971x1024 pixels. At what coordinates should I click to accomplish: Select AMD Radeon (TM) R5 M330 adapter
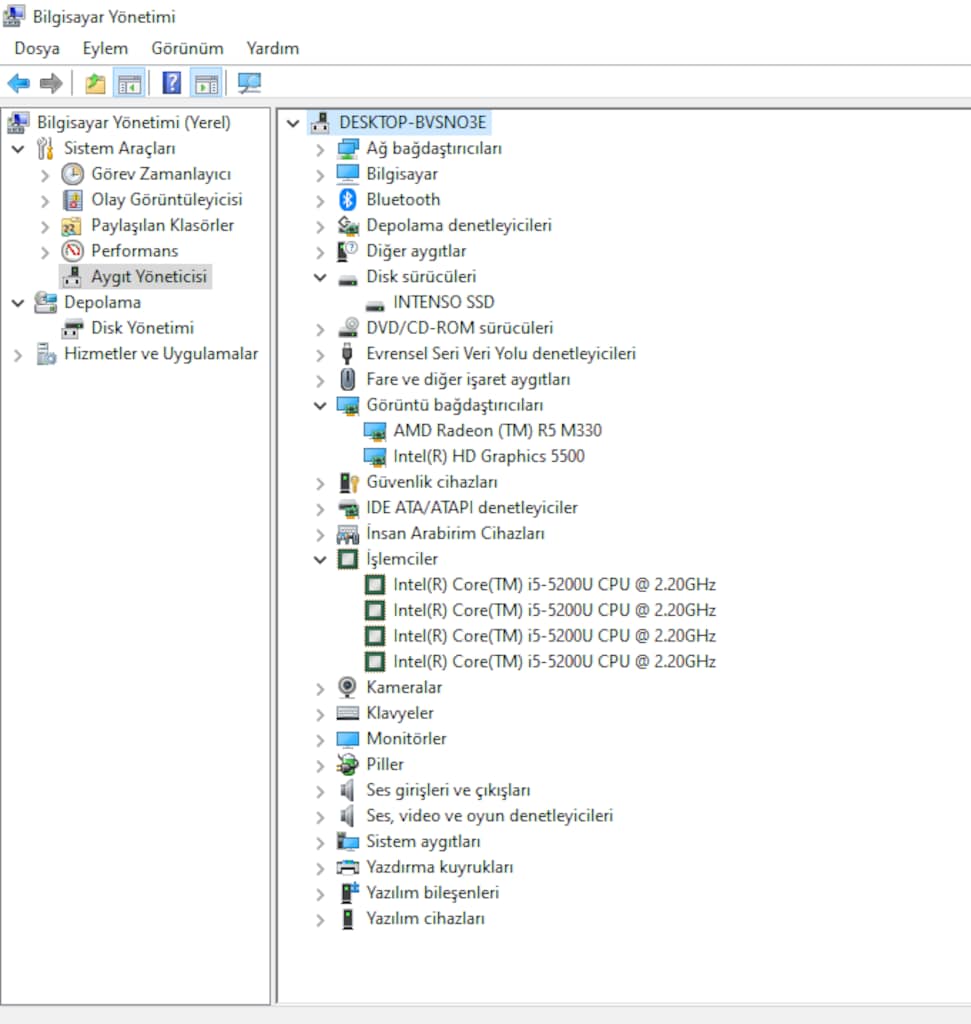(x=498, y=431)
